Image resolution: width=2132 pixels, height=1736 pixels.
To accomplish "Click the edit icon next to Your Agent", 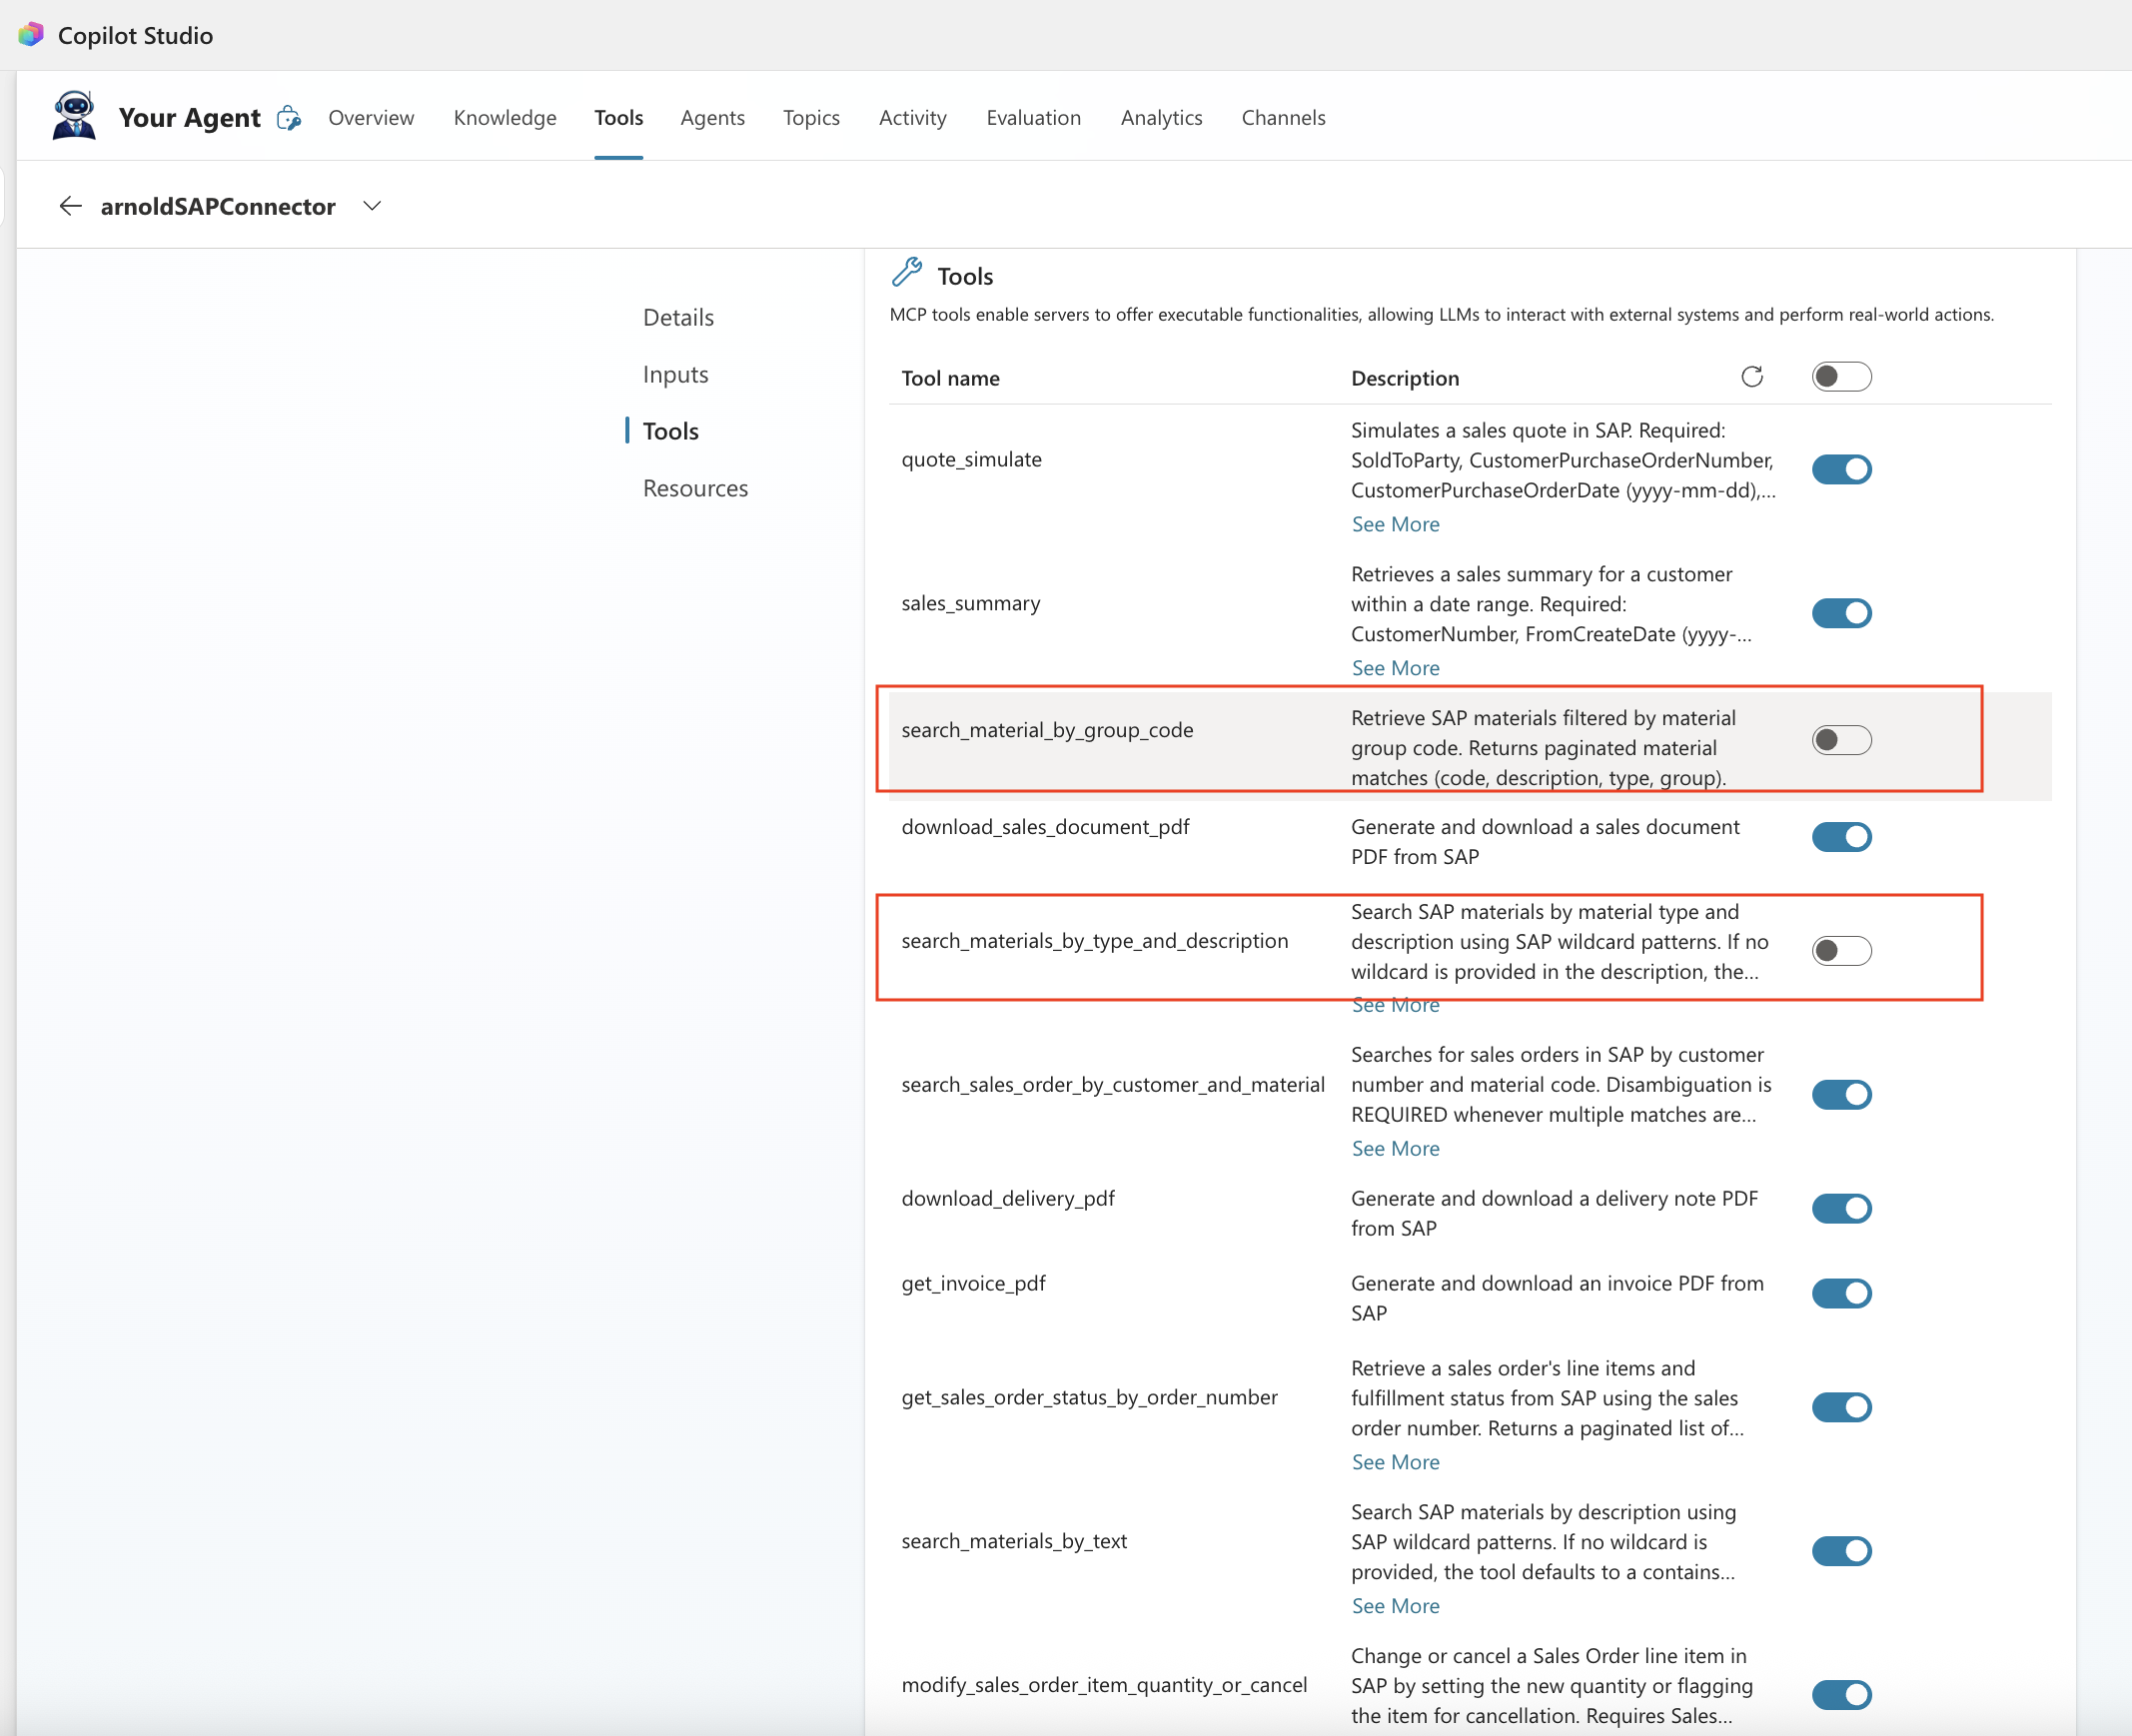I will [289, 118].
